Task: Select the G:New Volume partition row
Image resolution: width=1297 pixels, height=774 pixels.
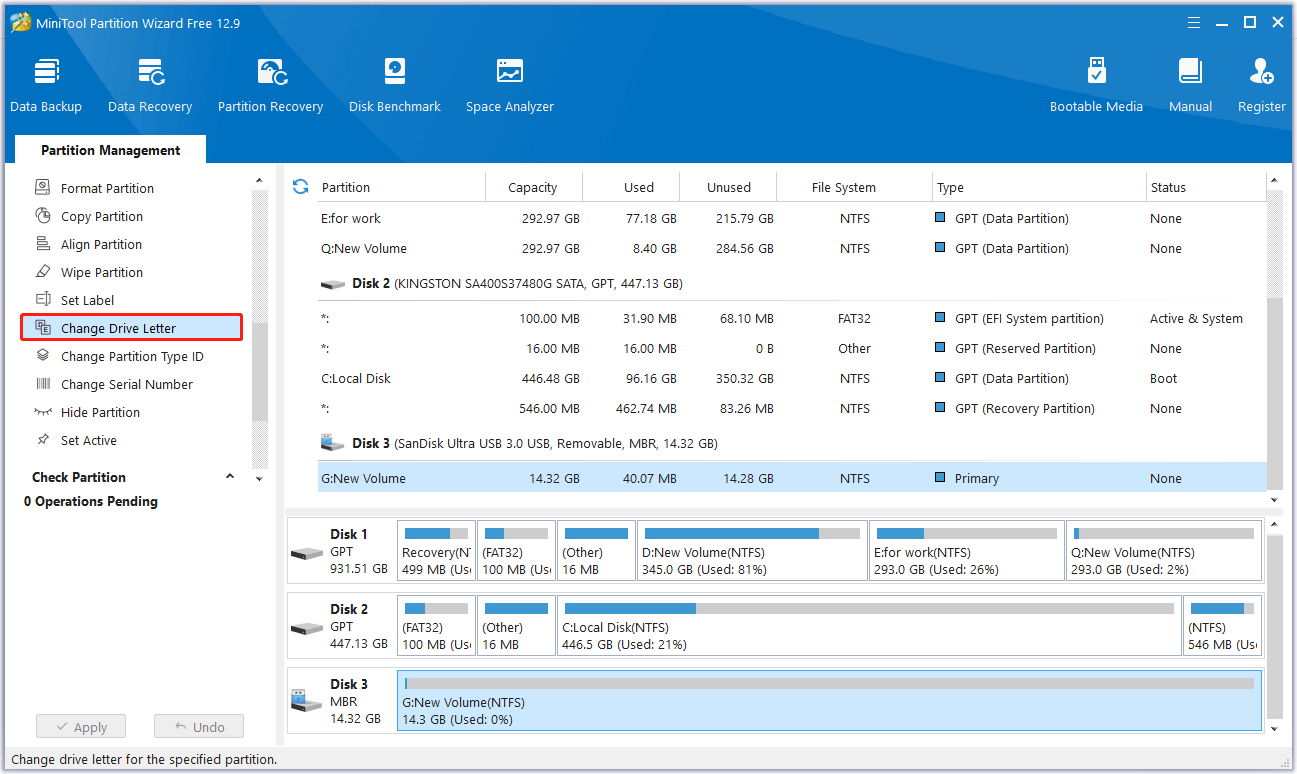Action: tap(792, 478)
